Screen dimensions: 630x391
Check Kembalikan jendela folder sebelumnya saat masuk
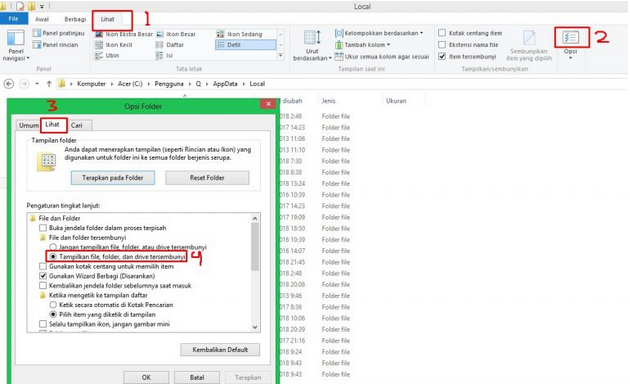[43, 286]
